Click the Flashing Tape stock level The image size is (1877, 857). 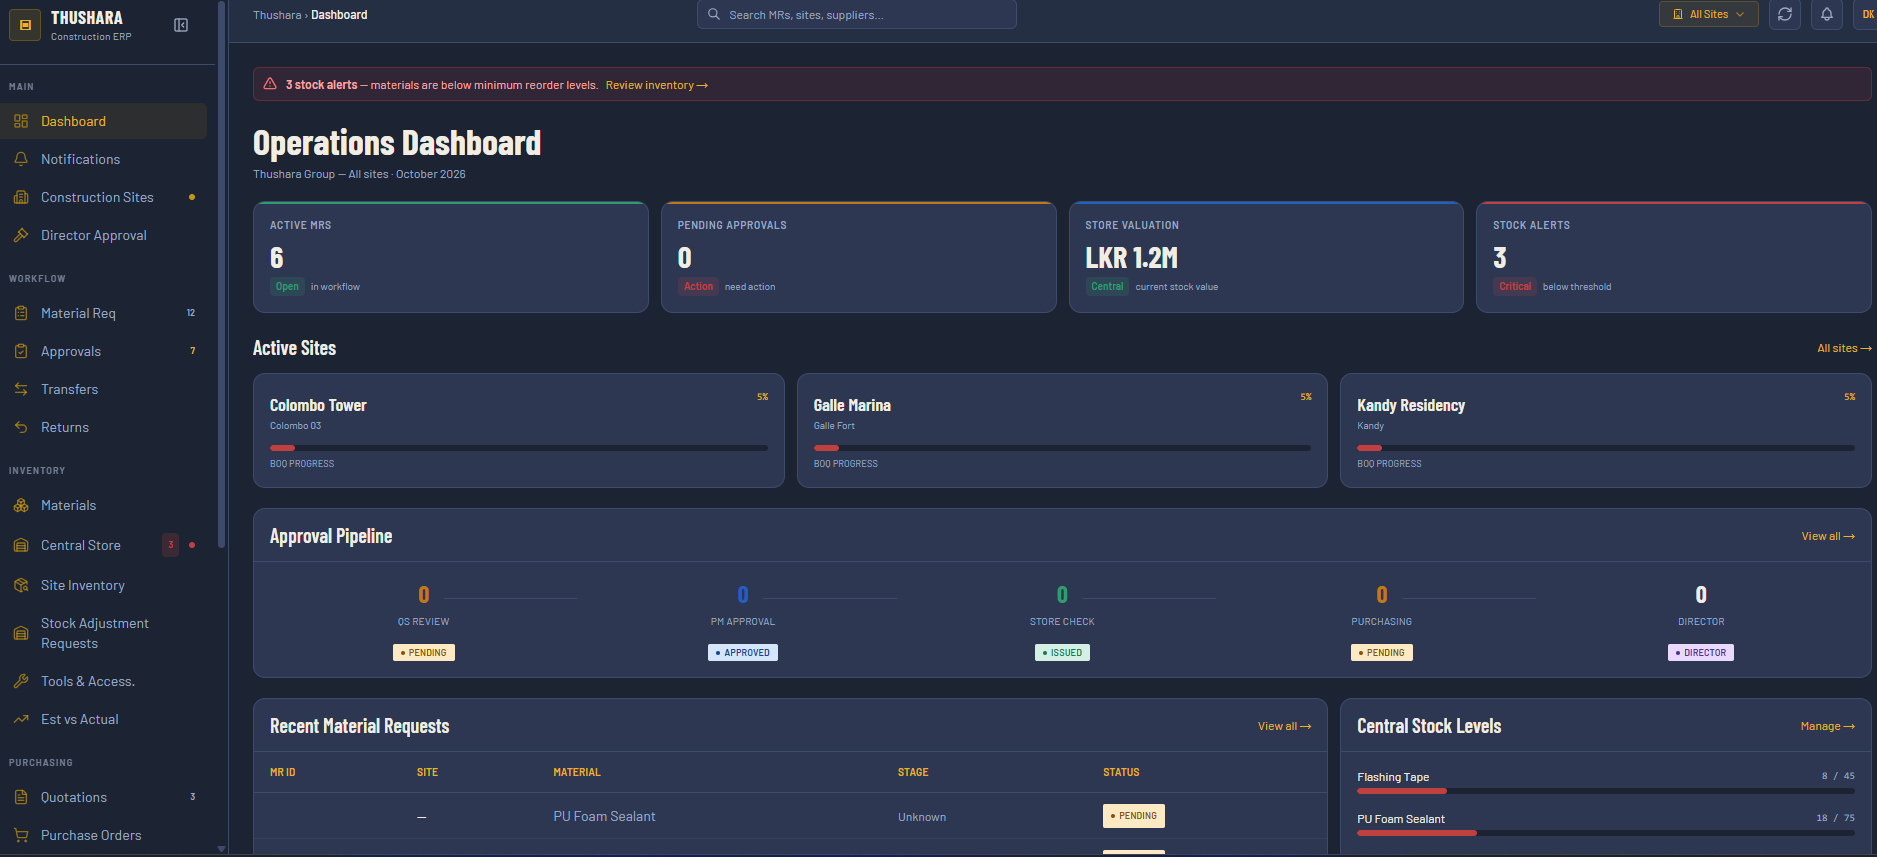click(1606, 783)
